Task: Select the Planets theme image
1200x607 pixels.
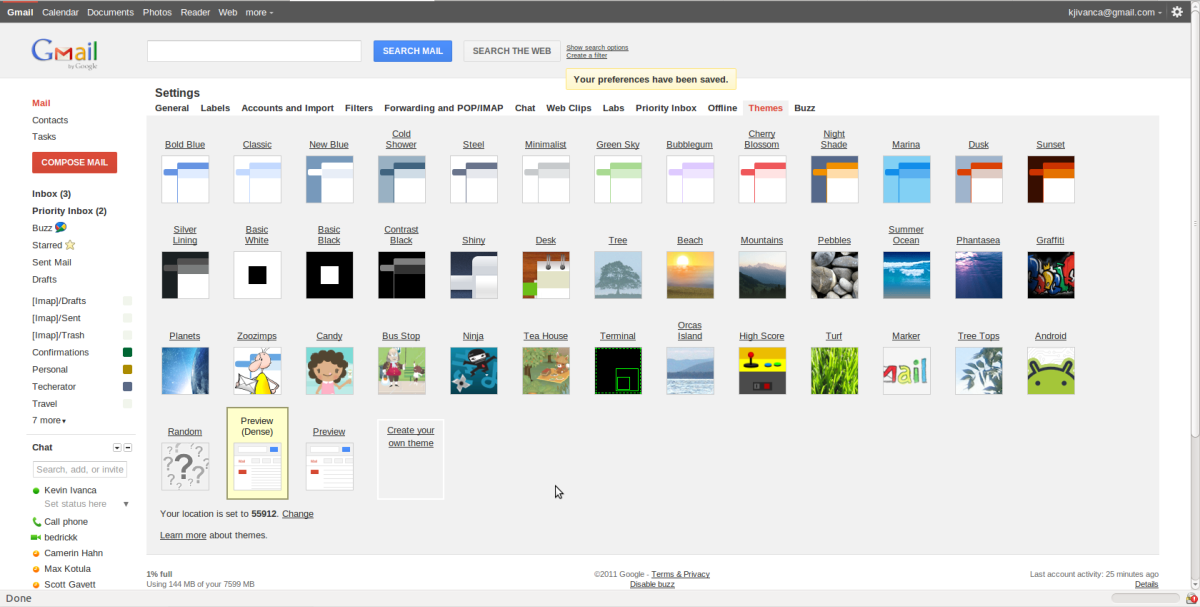Action: pos(185,371)
